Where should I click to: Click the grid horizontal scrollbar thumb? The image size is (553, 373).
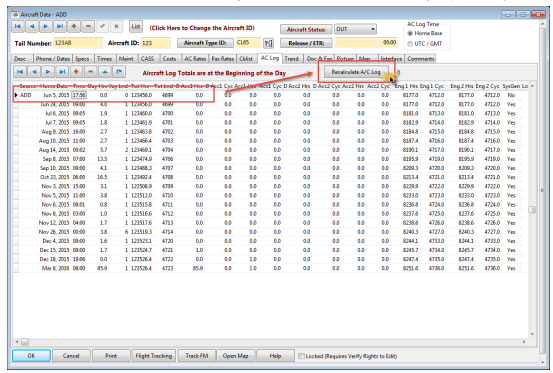tap(25, 342)
